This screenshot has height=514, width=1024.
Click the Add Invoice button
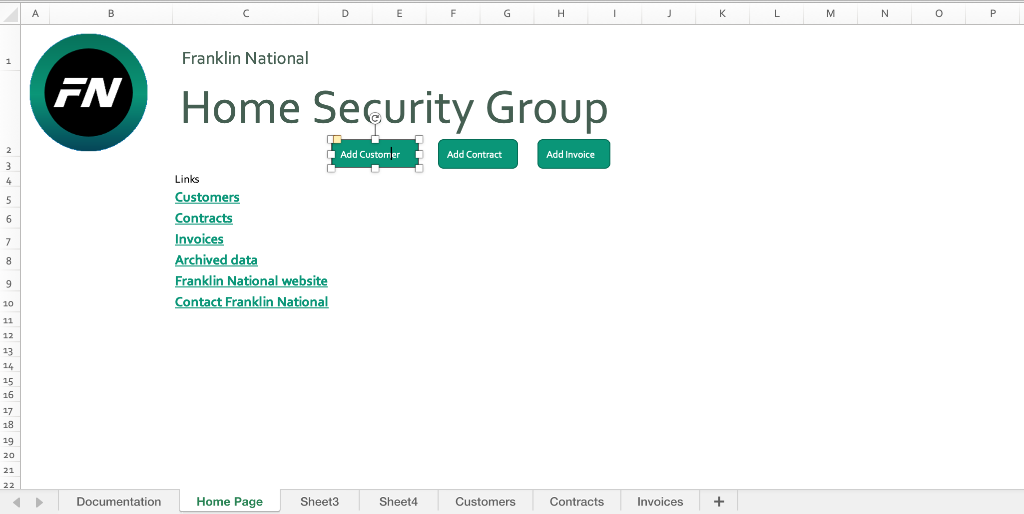573,154
